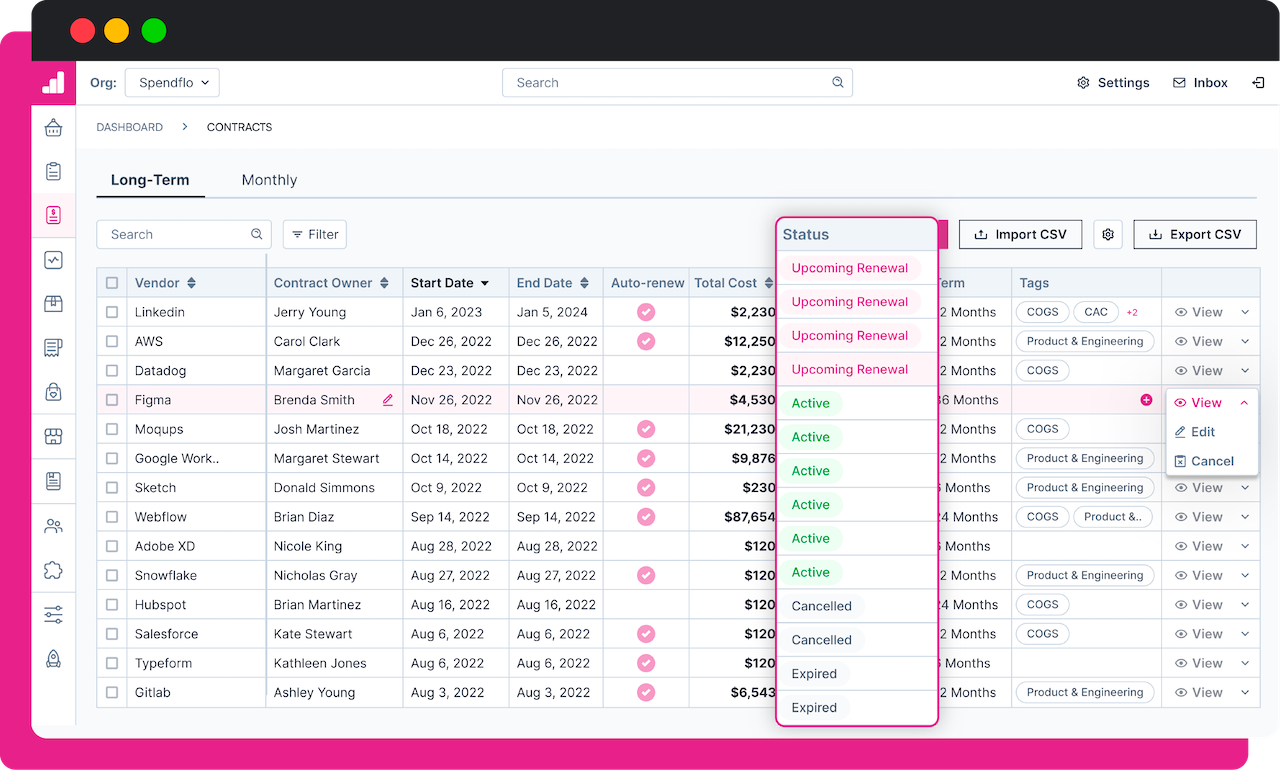Click the magnifier in the top search bar
1280x770 pixels.
[x=838, y=83]
